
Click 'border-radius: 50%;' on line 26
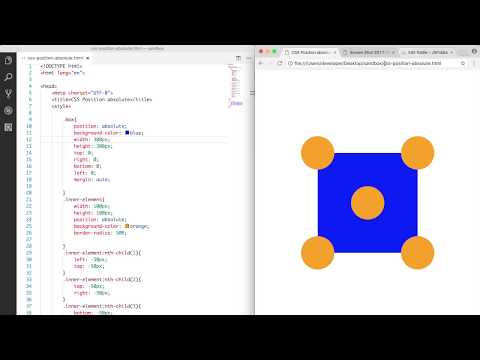point(100,233)
